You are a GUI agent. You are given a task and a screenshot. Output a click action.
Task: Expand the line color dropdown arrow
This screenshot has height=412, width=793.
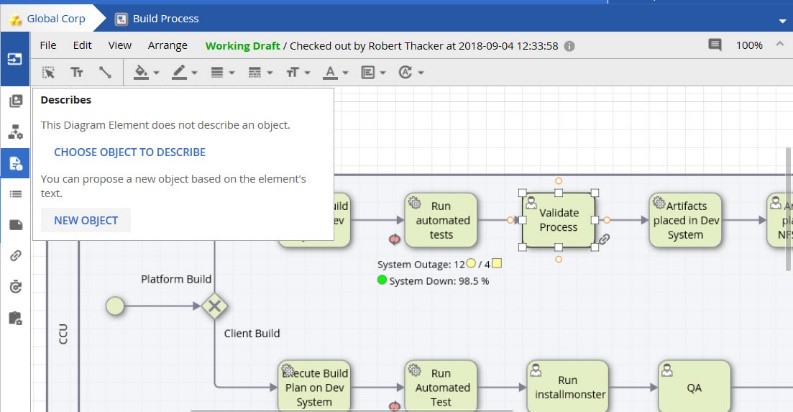[x=195, y=73]
